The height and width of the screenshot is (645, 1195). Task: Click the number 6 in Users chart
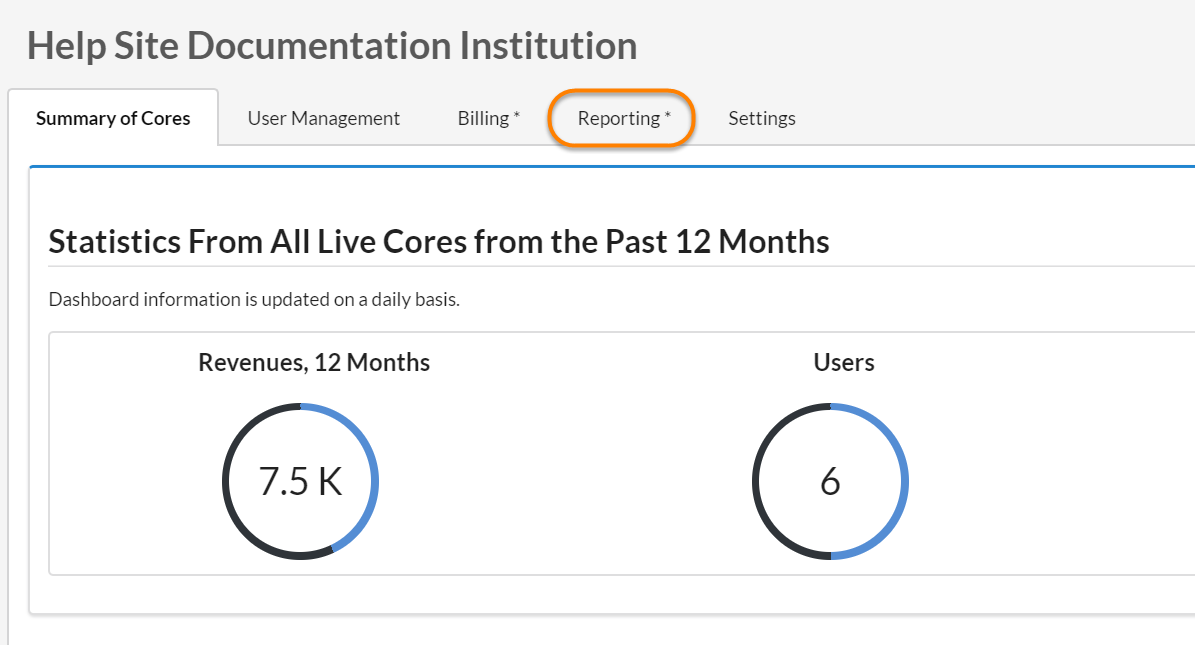point(830,482)
